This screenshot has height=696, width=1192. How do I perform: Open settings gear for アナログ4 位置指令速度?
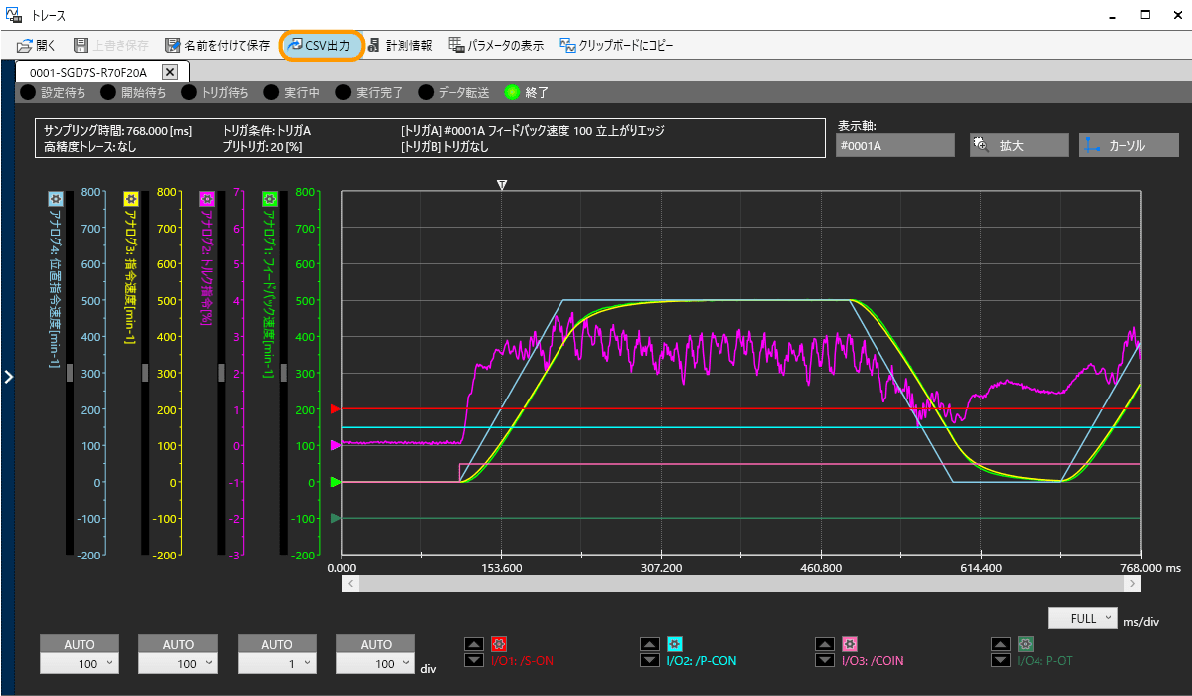pyautogui.click(x=56, y=199)
